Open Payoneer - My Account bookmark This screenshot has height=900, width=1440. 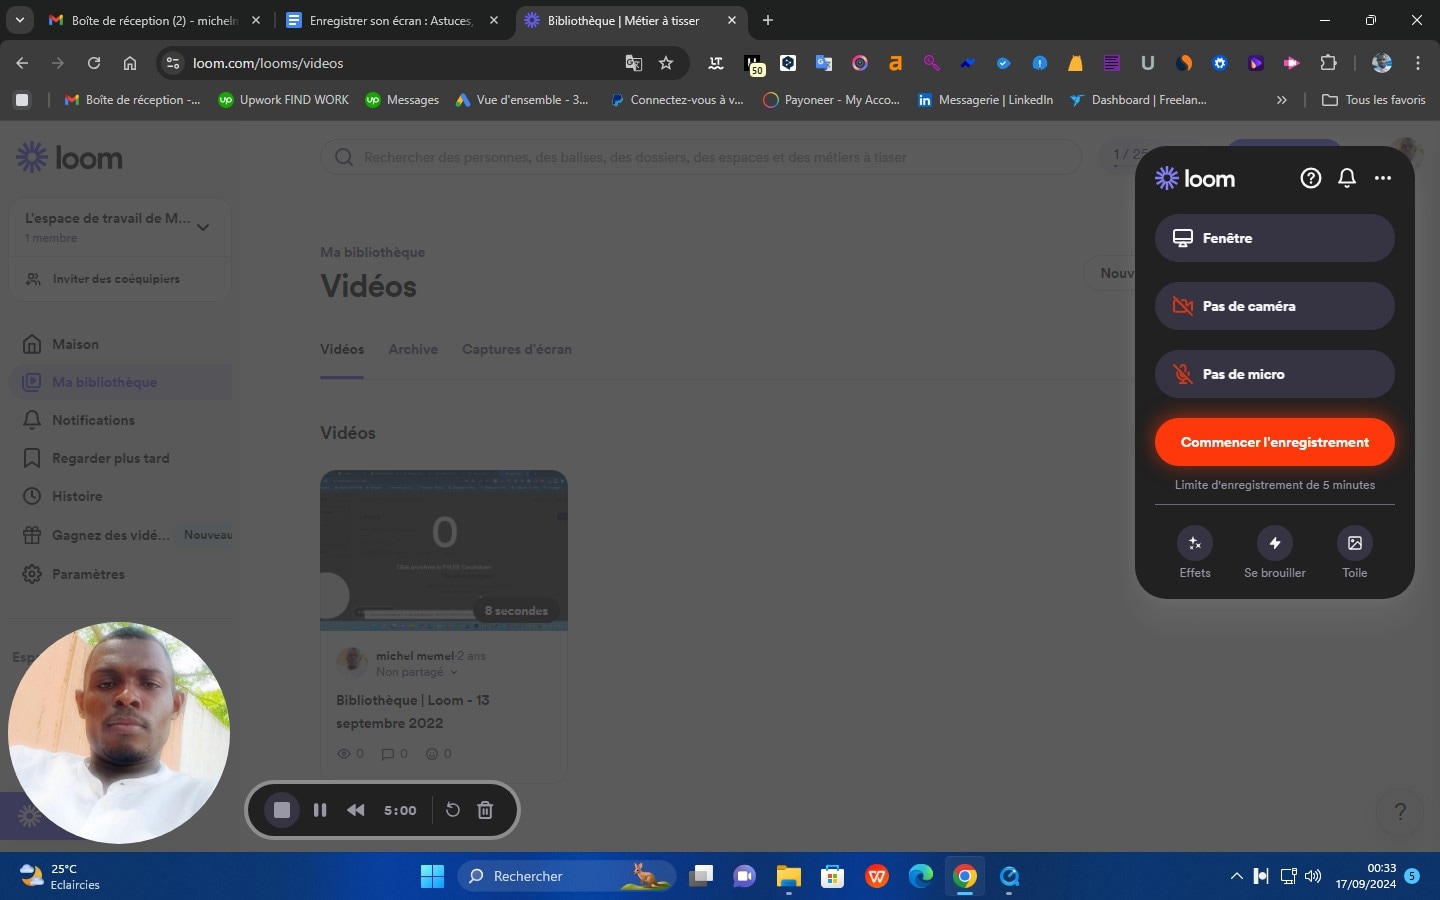pyautogui.click(x=831, y=100)
